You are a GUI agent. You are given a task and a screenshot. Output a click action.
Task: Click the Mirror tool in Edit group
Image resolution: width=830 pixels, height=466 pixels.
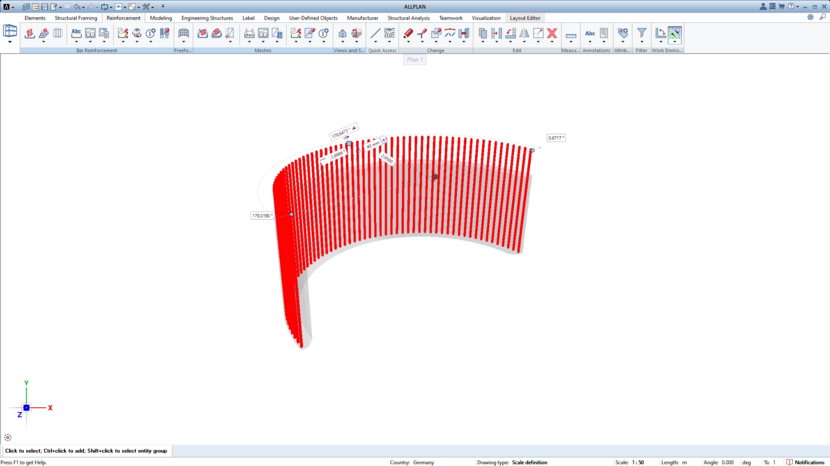524,33
